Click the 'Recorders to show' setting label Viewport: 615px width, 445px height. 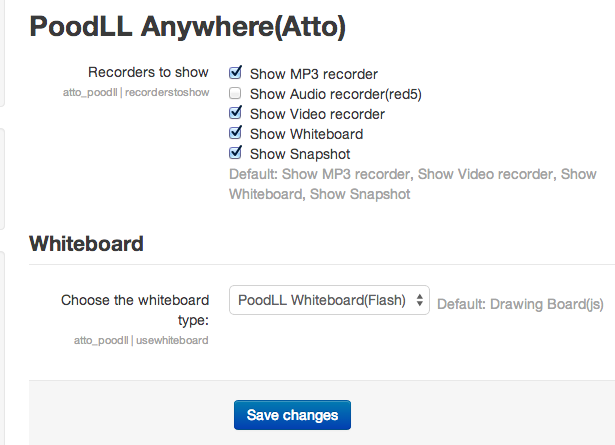click(148, 72)
